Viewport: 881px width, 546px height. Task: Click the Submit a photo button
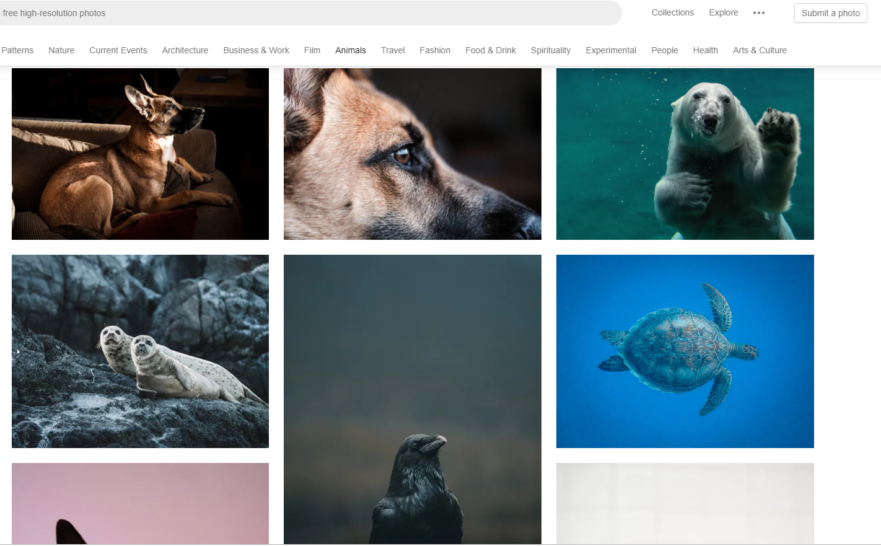point(830,13)
